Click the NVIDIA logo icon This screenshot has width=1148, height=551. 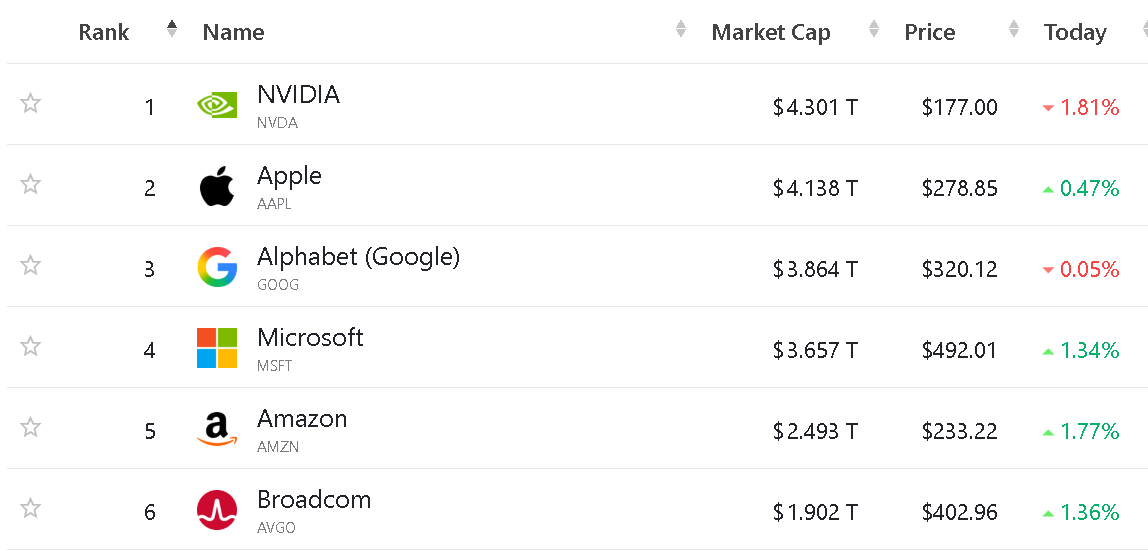[x=217, y=105]
